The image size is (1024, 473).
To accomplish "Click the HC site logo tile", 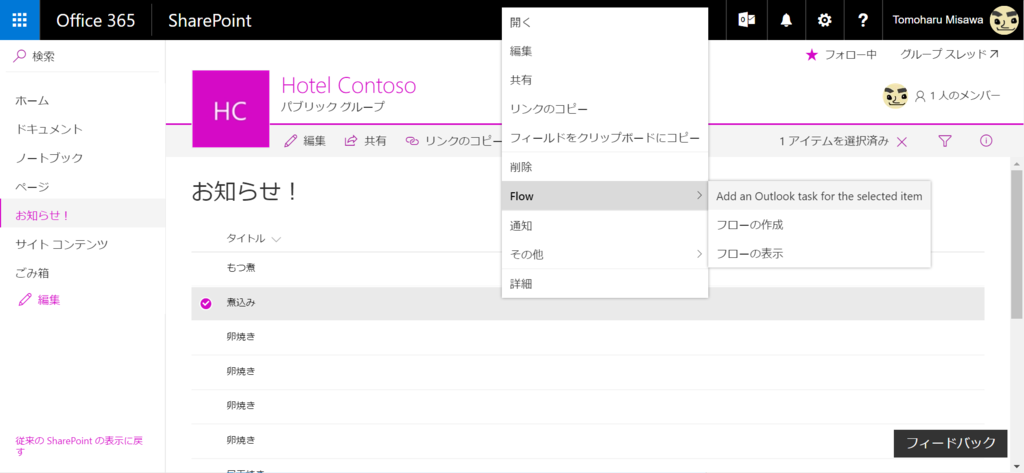I will click(x=231, y=108).
